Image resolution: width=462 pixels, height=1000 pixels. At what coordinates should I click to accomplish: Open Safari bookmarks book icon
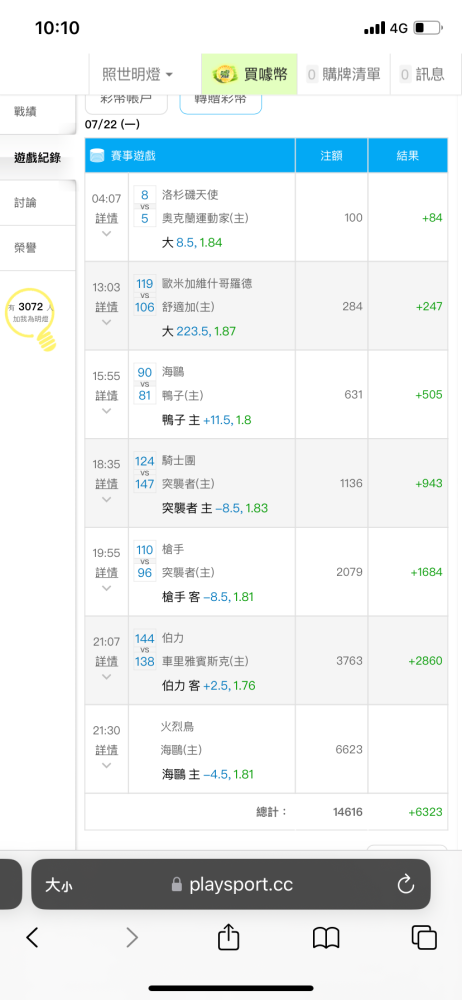[326, 938]
